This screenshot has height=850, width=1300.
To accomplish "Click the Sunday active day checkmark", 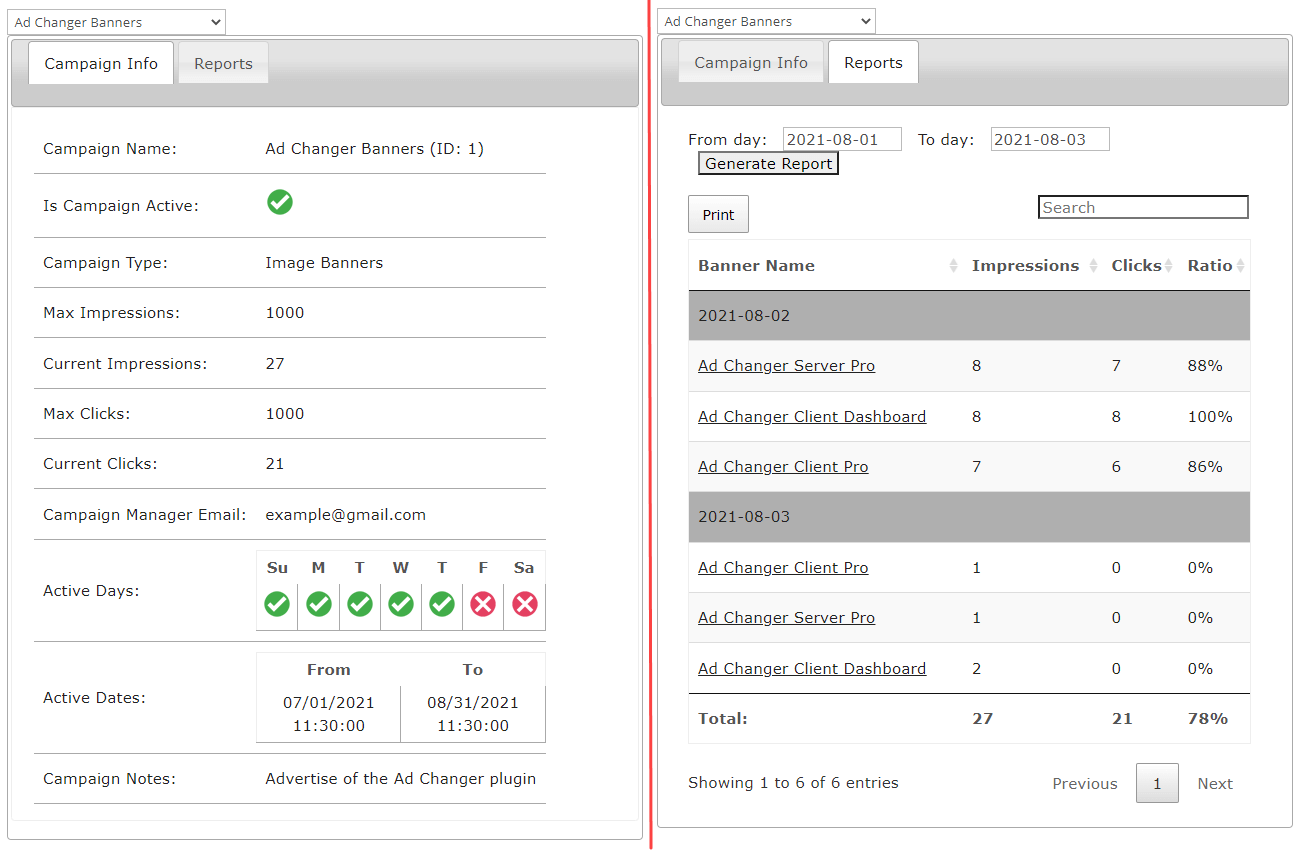I will coord(277,604).
